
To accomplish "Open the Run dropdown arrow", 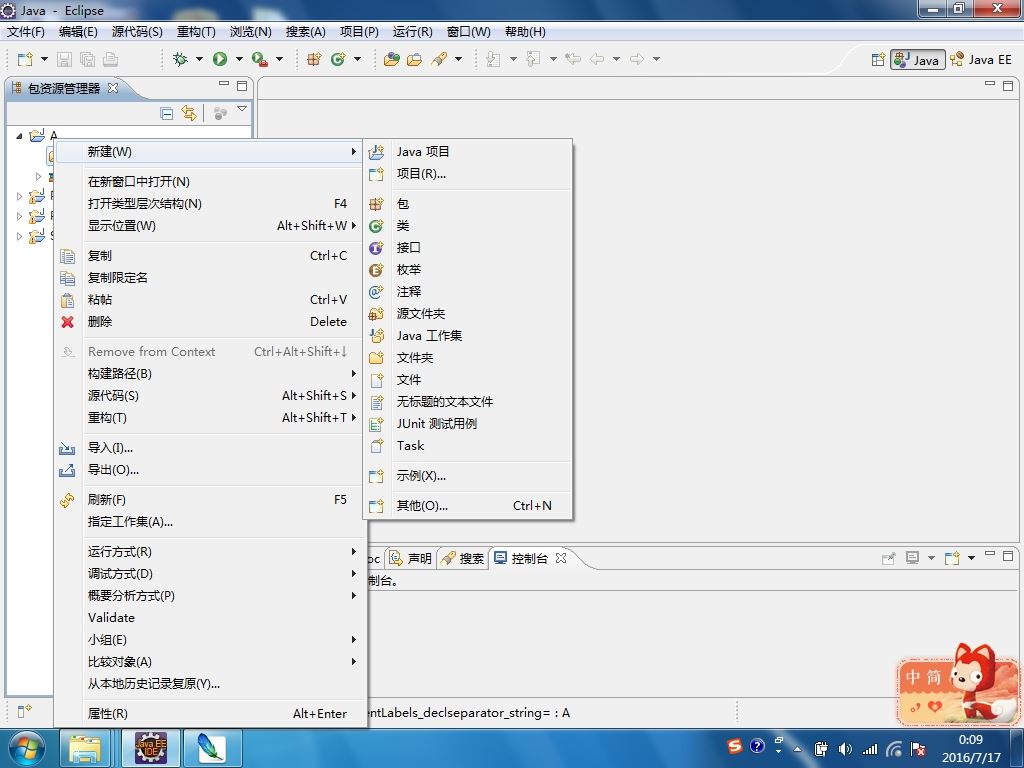I will coord(239,59).
